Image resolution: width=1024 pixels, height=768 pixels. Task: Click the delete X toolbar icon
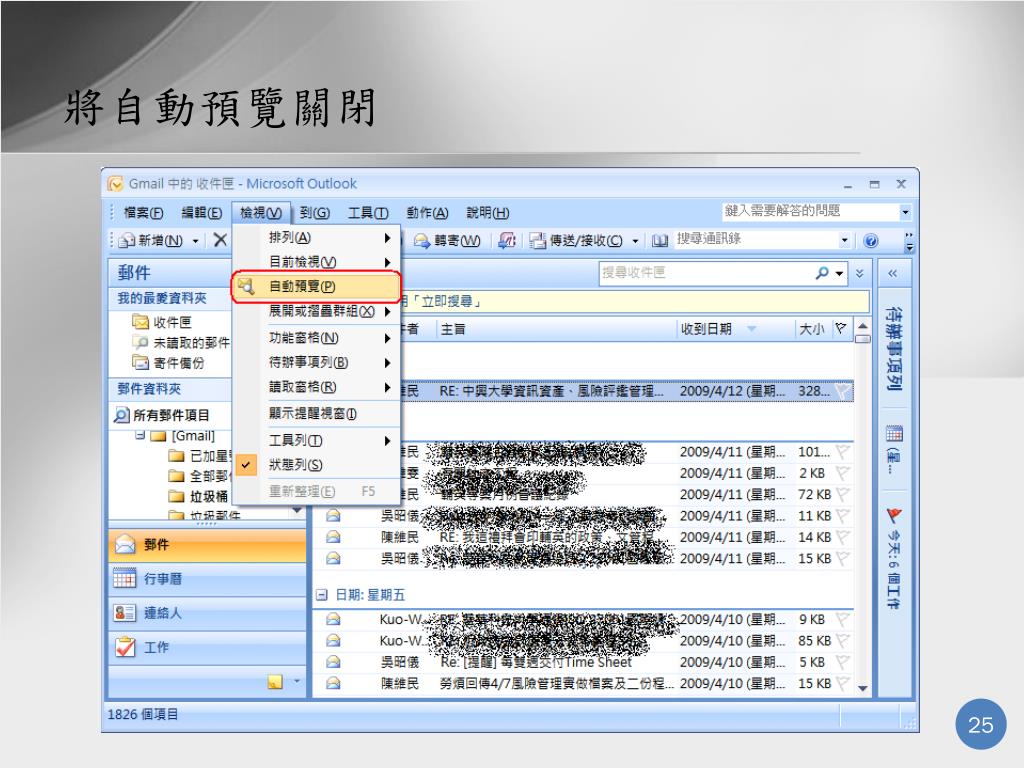click(220, 240)
